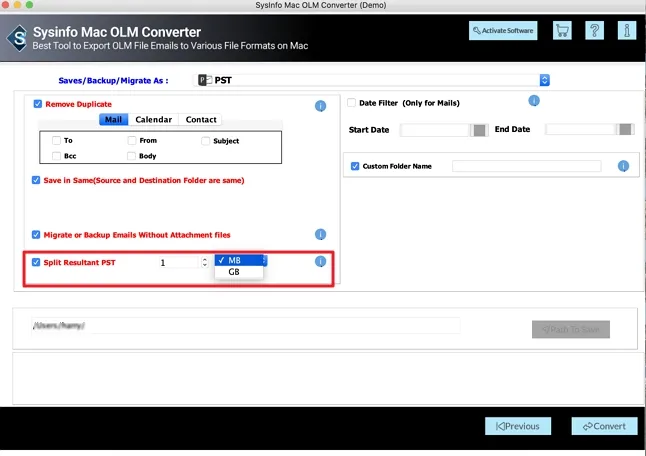Viewport: 646px width, 456px height.
Task: Tick the From field checkbox
Action: pos(132,140)
